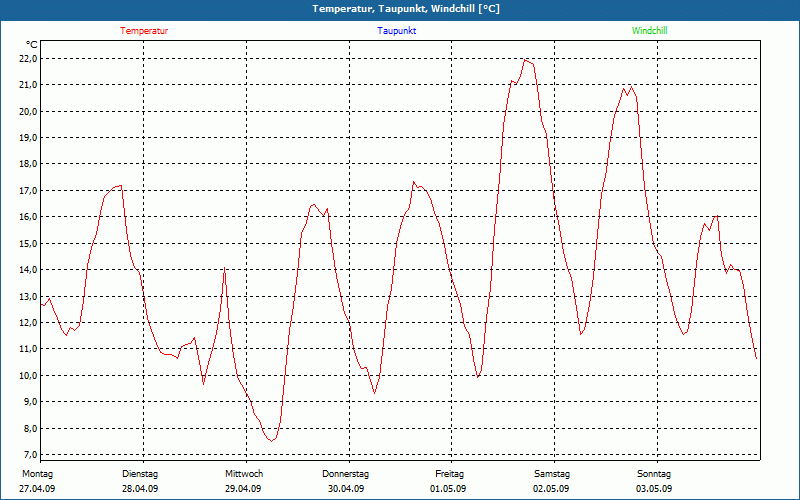Click the date 27.04.09
Viewport: 800px width, 500px height.
(x=37, y=489)
